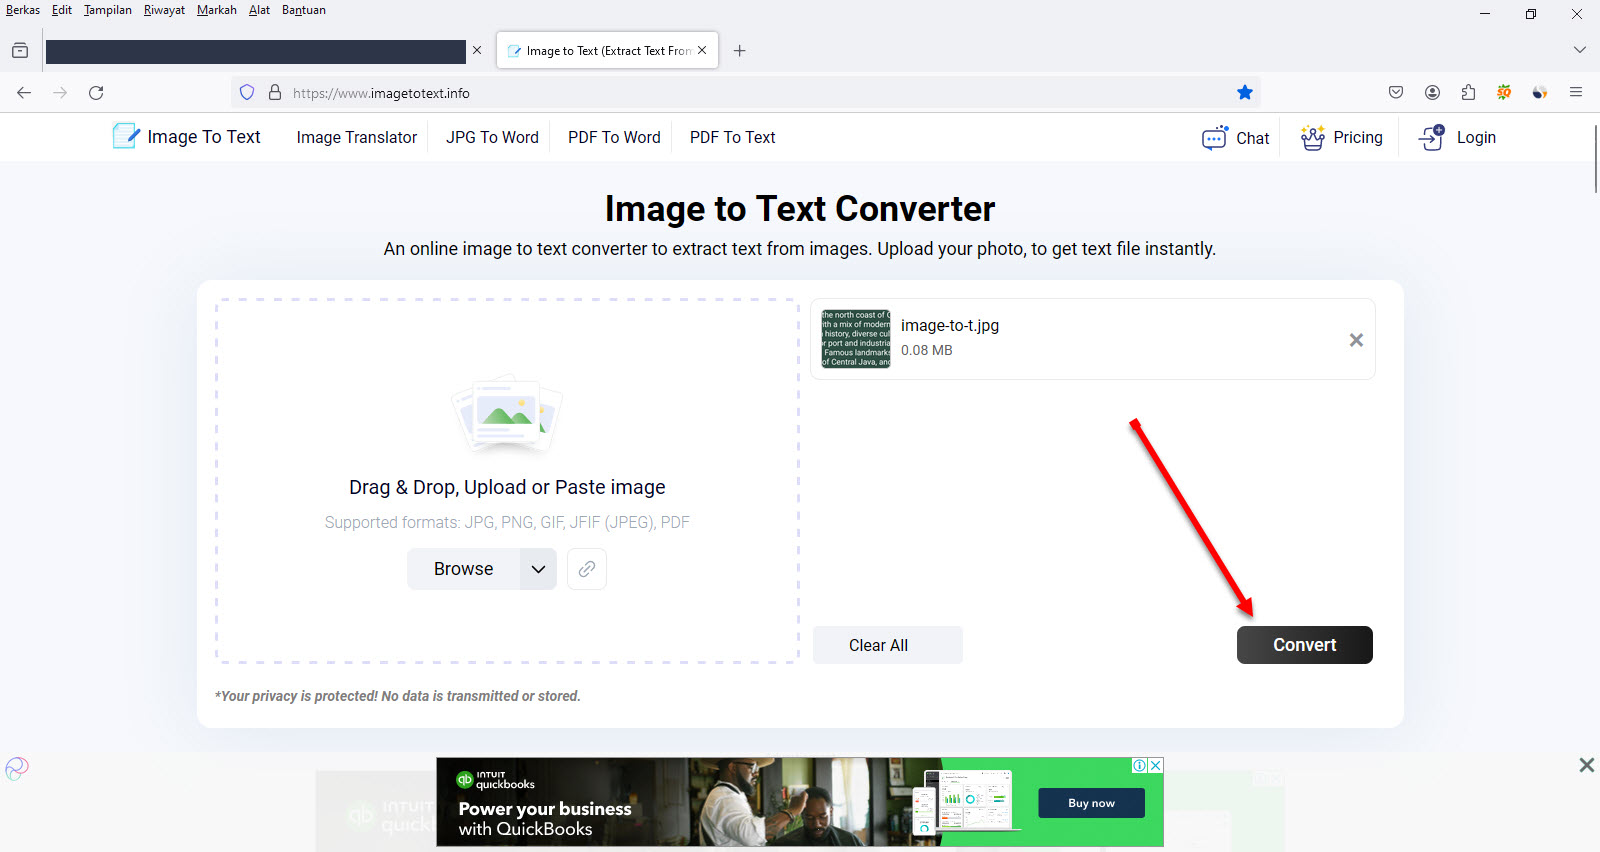Click the tracking protection shield icon
This screenshot has width=1600, height=852.
click(x=247, y=93)
